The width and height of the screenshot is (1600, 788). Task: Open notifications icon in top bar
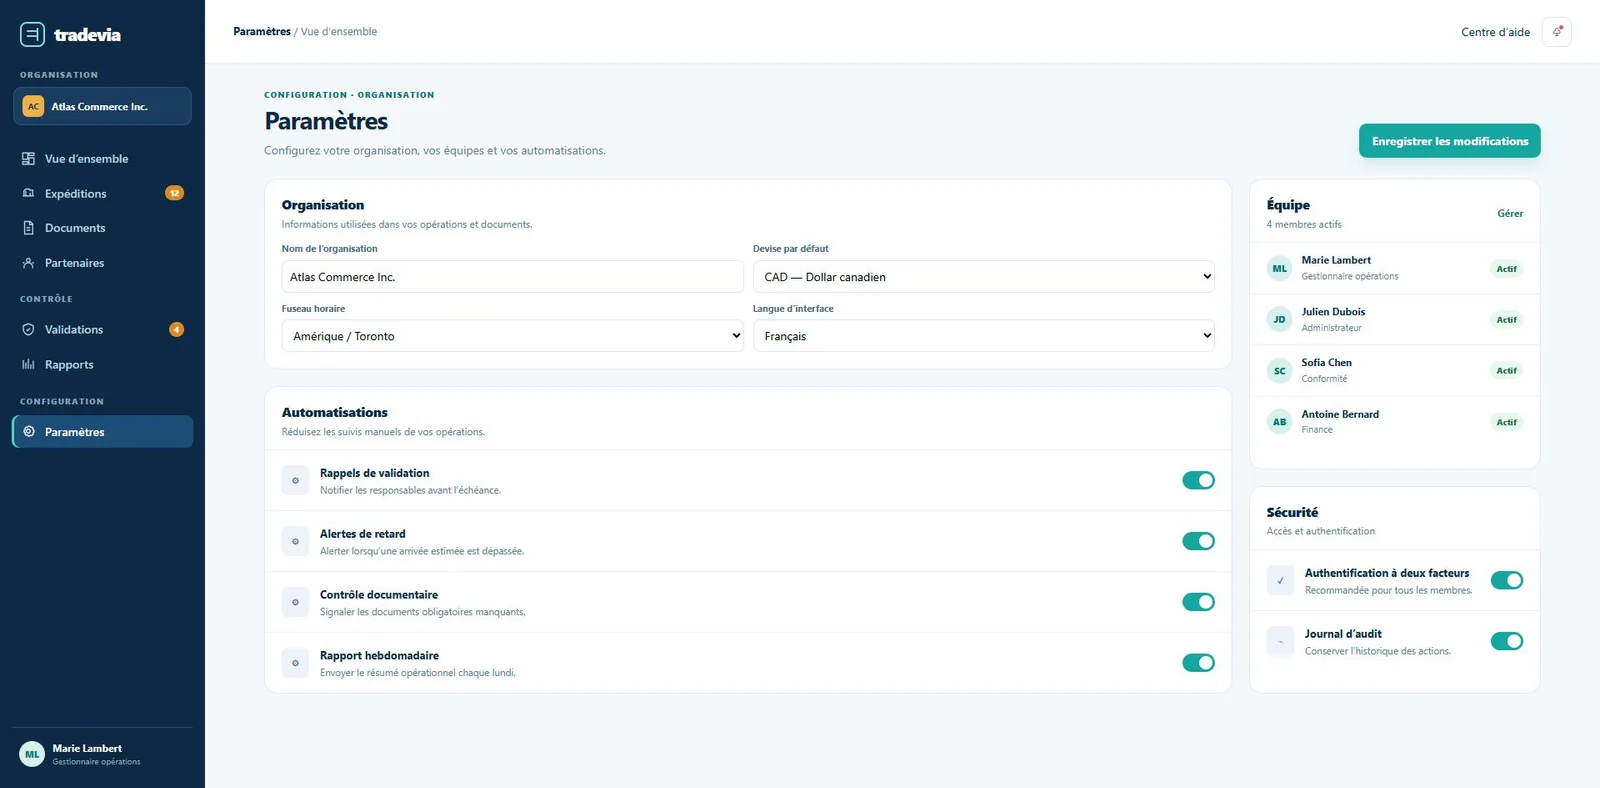coord(1557,32)
